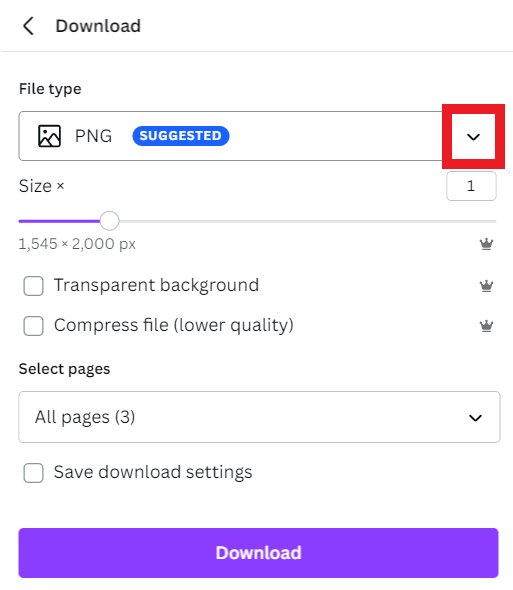
Task: Expand the File type dropdown chevron
Action: 473,137
